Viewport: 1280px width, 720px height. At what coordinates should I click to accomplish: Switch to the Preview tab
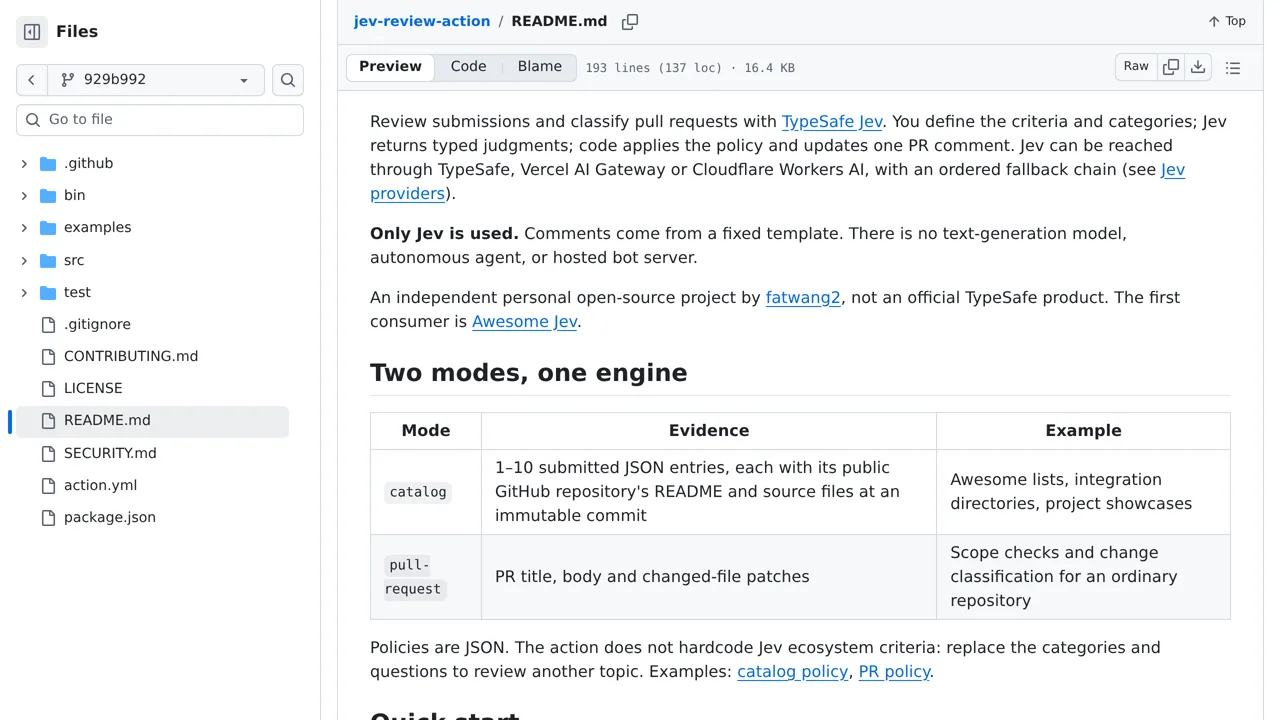pyautogui.click(x=390, y=67)
